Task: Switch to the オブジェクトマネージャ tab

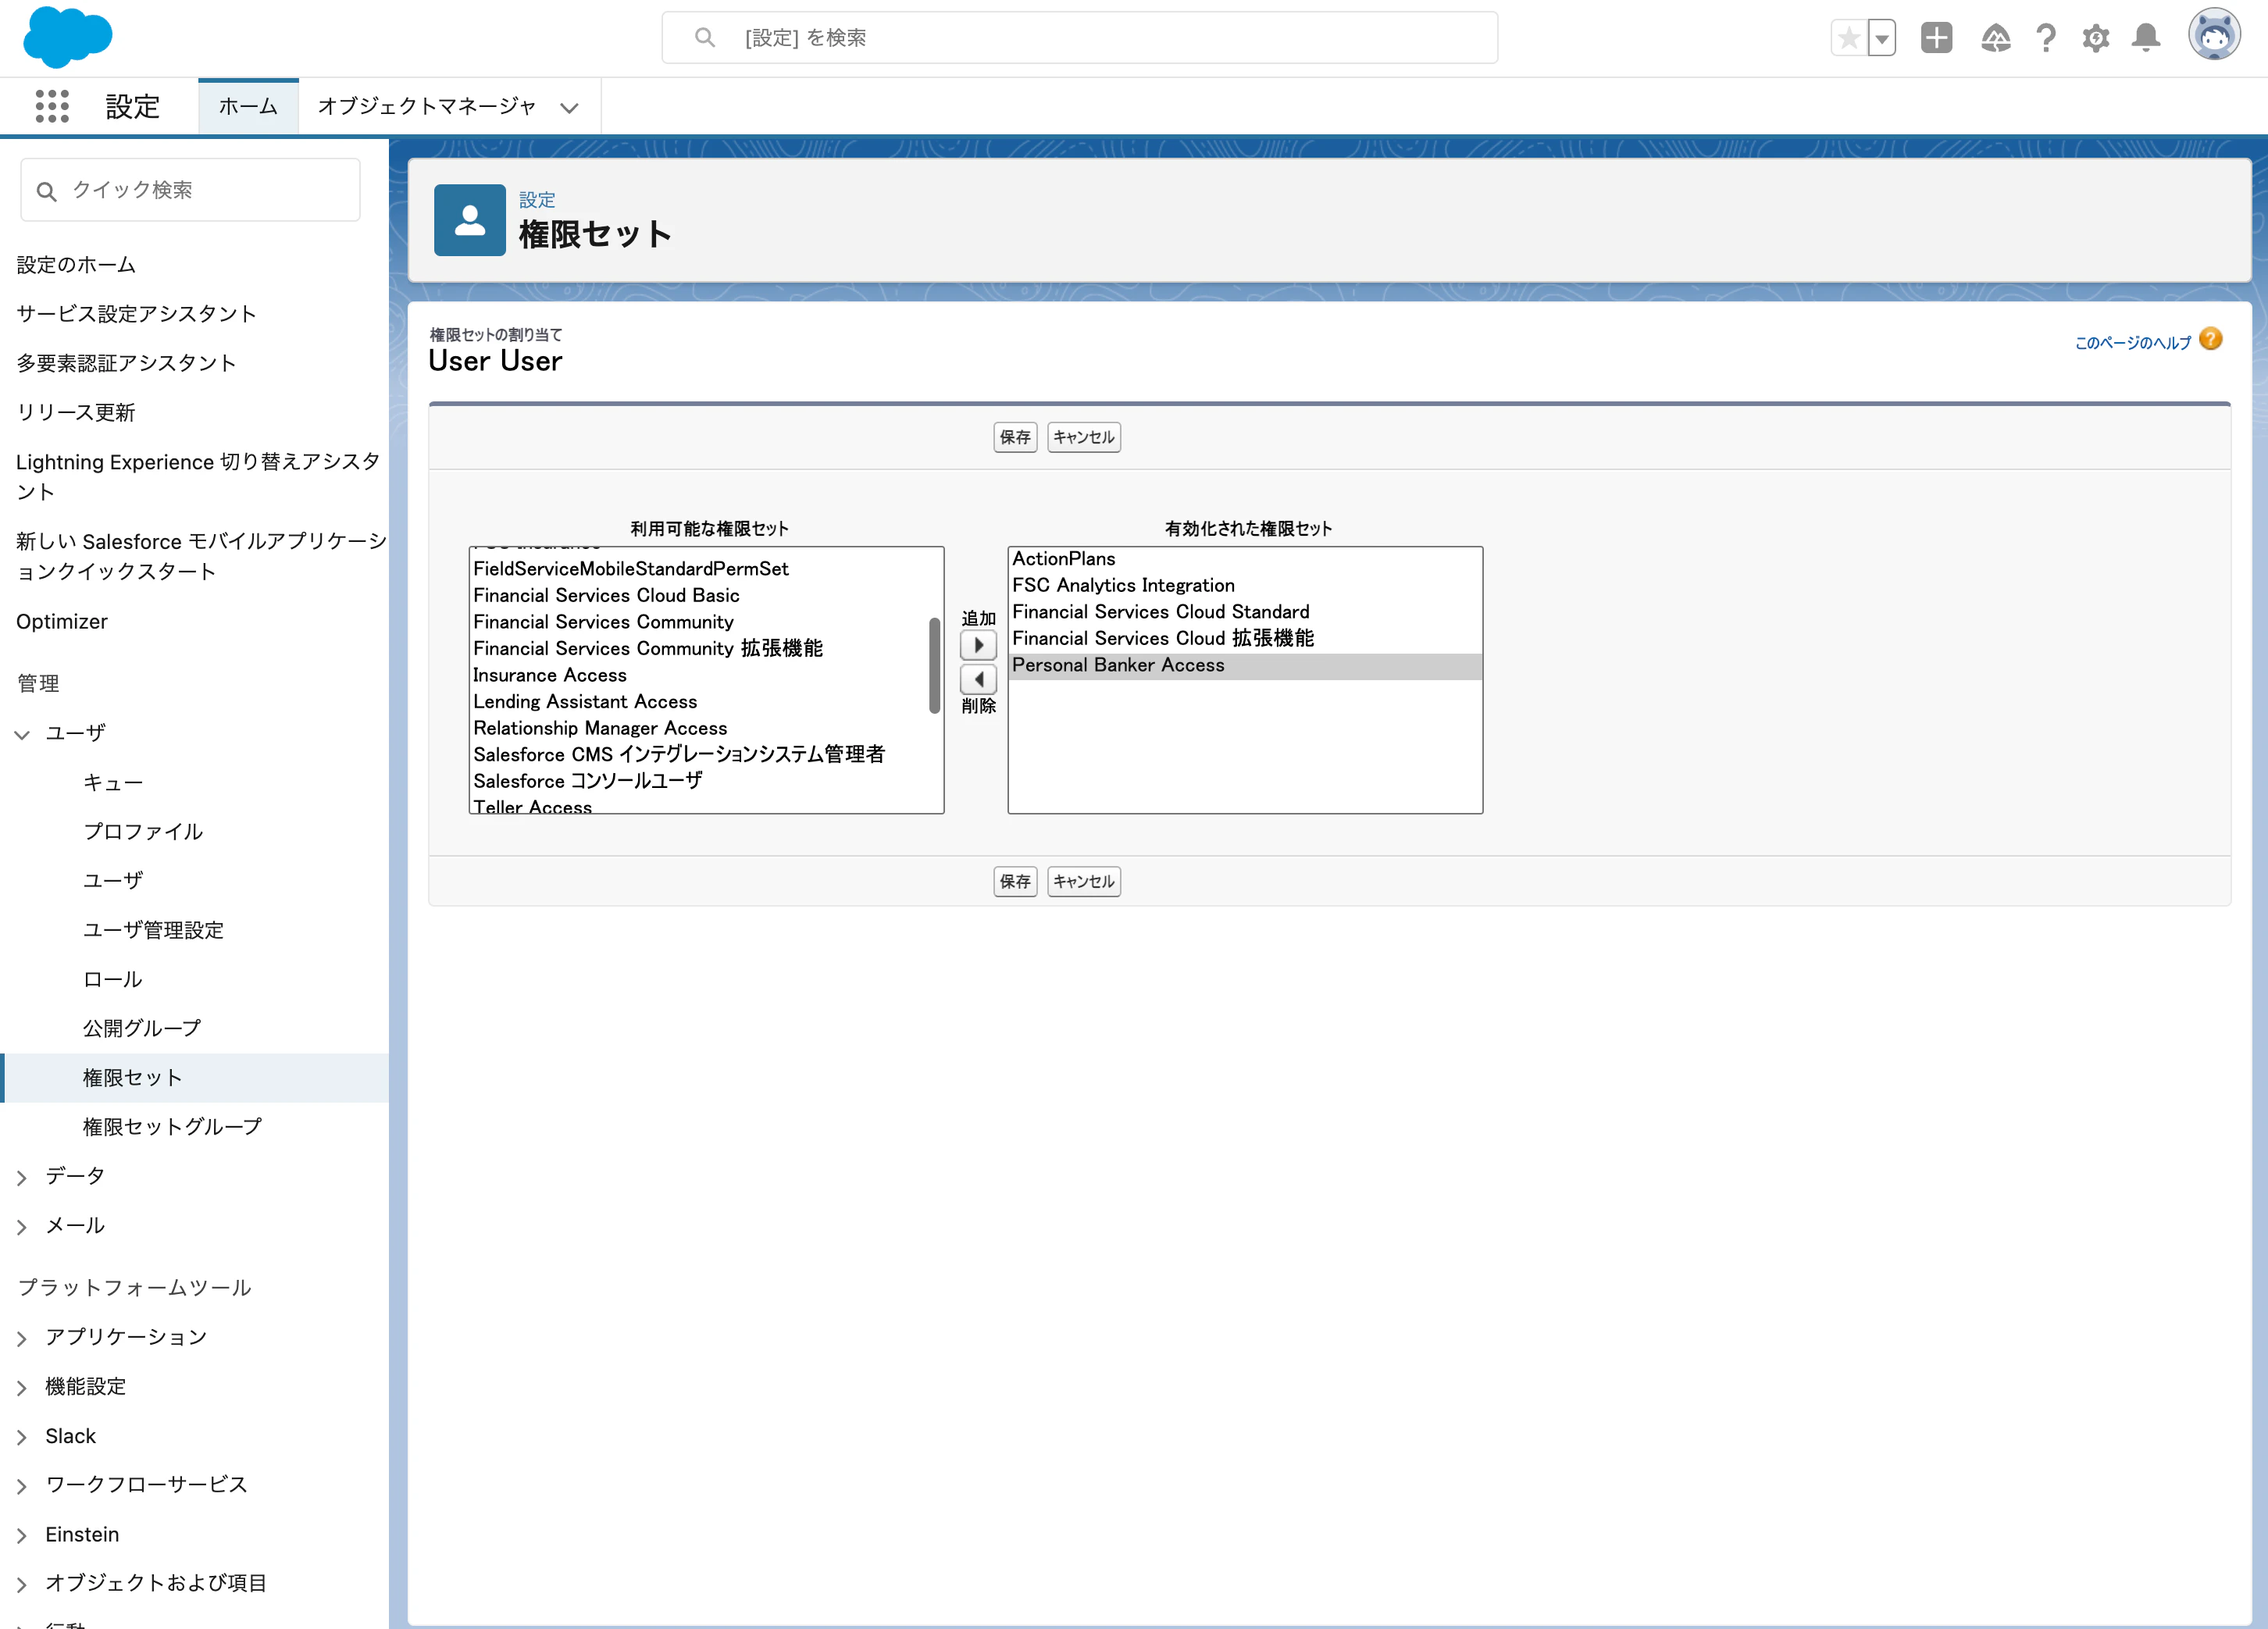Action: pyautogui.click(x=427, y=106)
